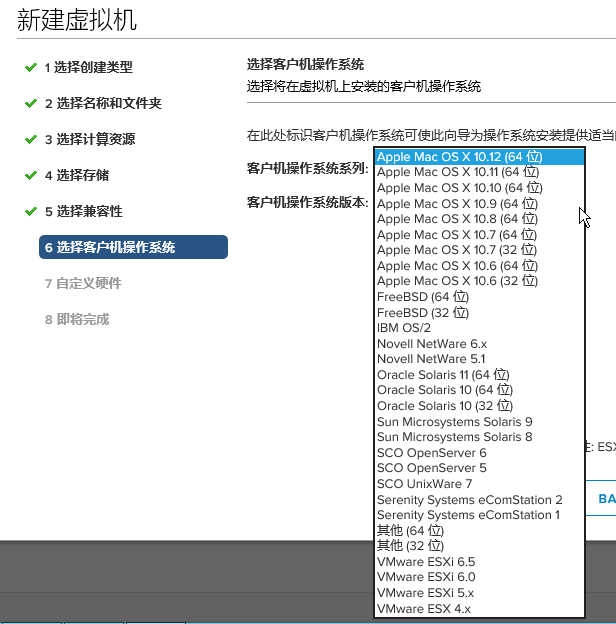Choose Apple Mac OS X 10.10 (64 位)

(480, 188)
